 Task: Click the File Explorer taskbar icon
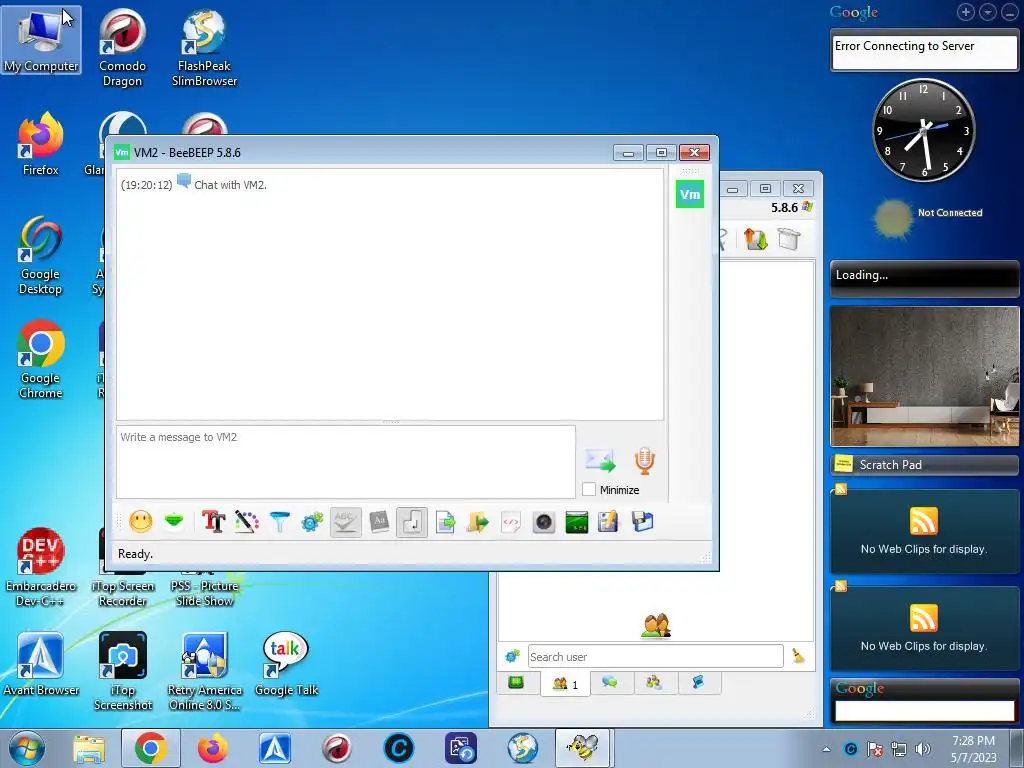click(89, 748)
